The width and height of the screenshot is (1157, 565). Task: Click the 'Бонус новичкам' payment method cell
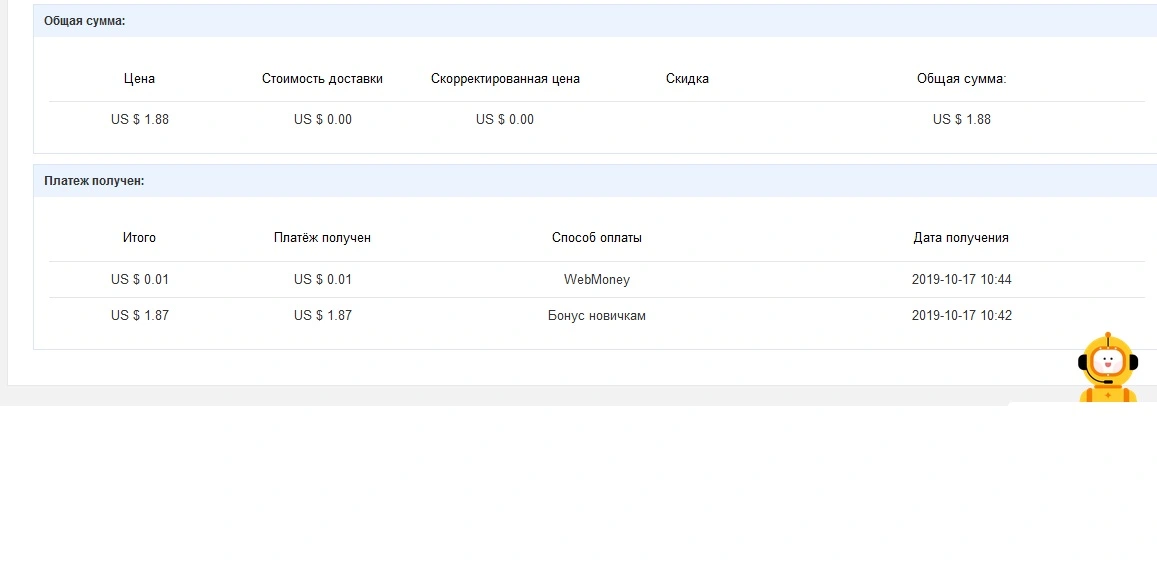pos(597,316)
